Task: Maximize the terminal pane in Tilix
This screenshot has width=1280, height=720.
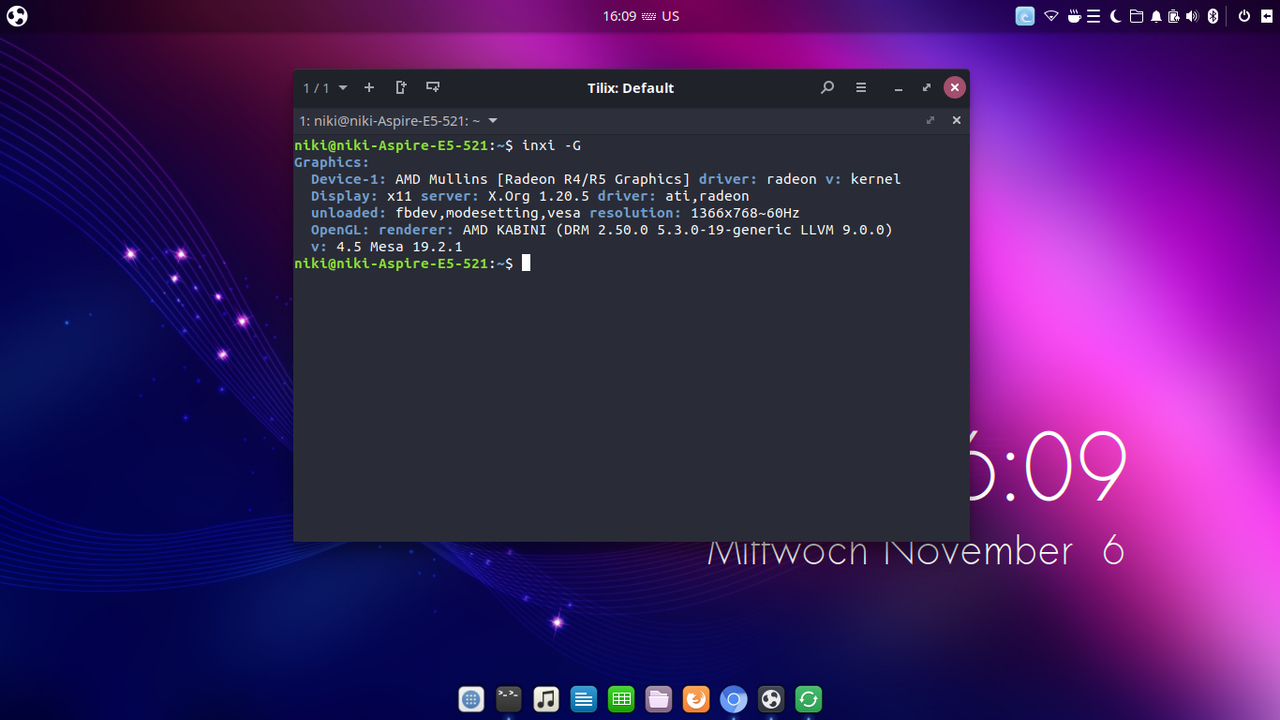Action: click(x=931, y=120)
